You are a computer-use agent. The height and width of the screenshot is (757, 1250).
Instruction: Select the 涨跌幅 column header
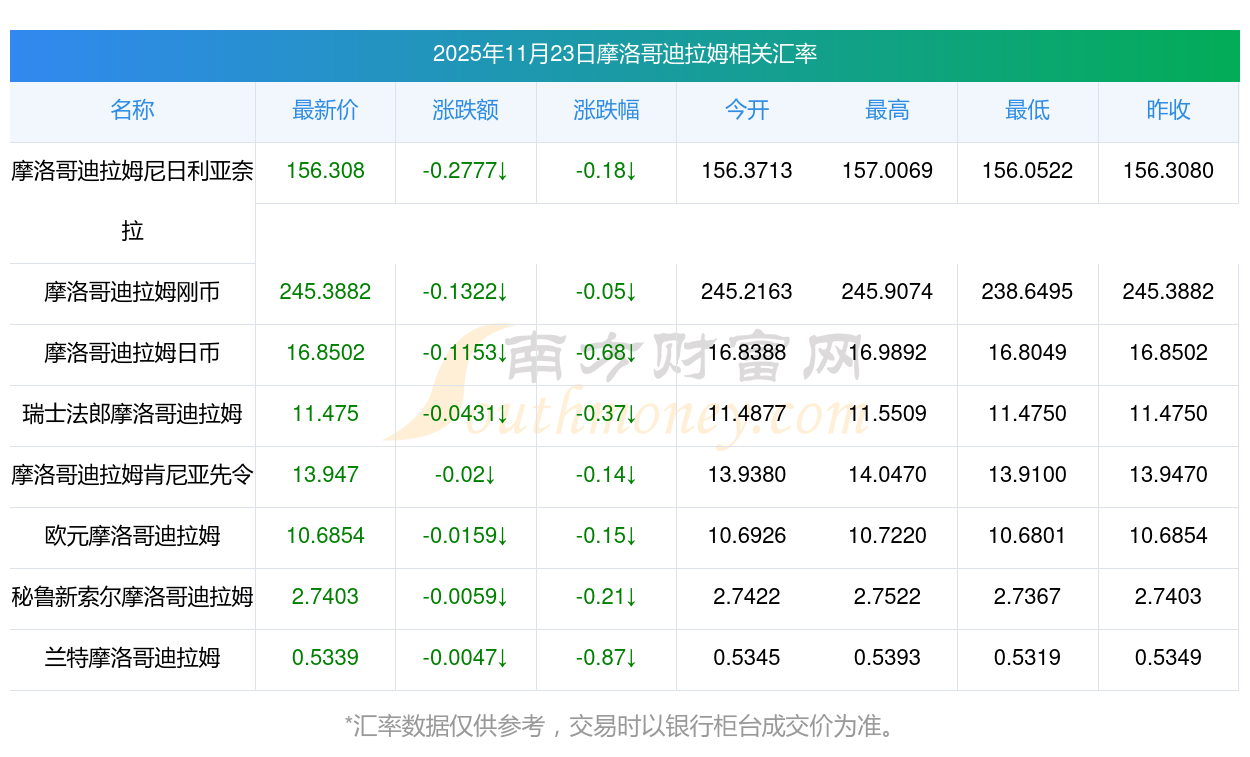[606, 110]
